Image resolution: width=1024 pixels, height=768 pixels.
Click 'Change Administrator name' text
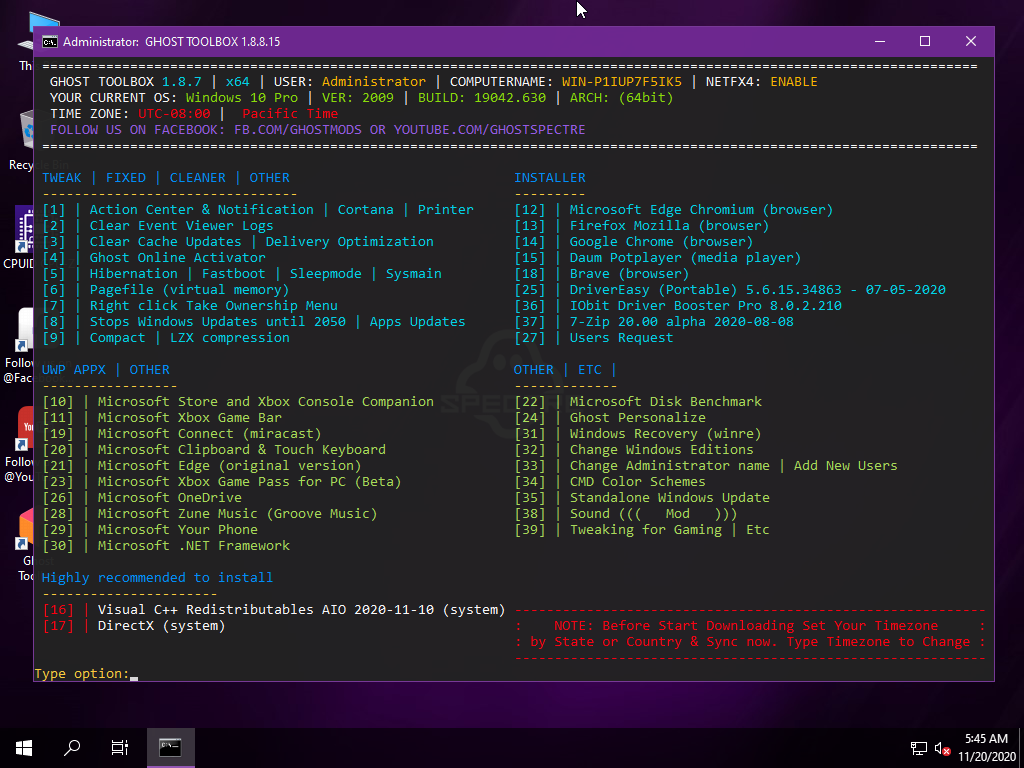pos(669,466)
